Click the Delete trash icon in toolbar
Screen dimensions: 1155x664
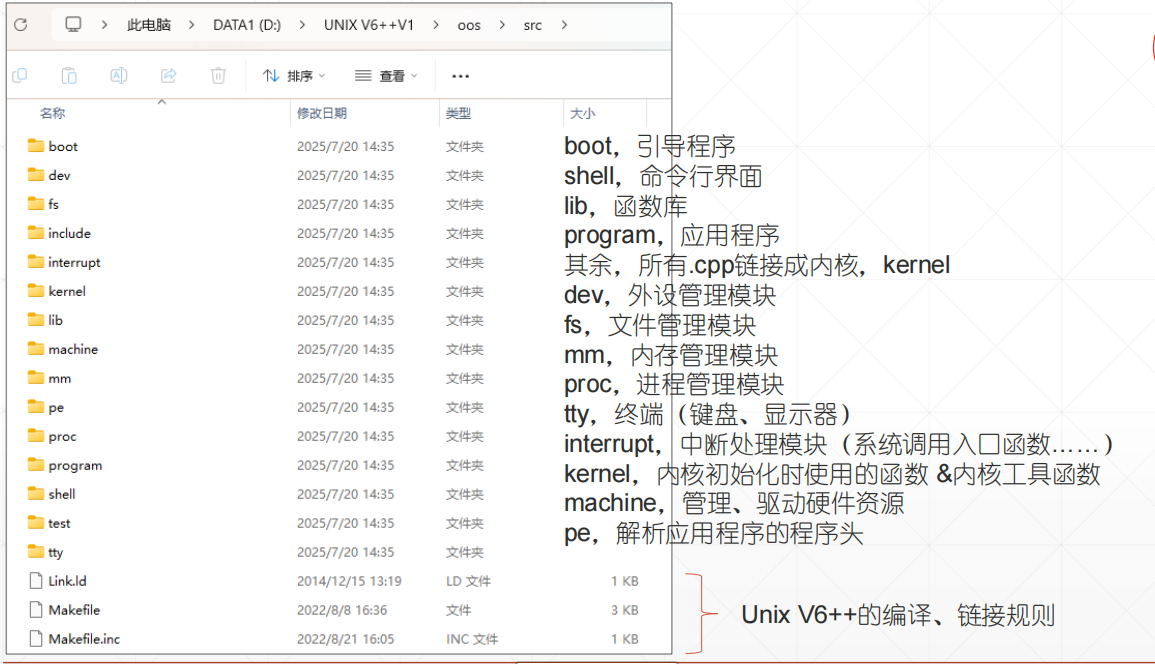click(x=218, y=76)
